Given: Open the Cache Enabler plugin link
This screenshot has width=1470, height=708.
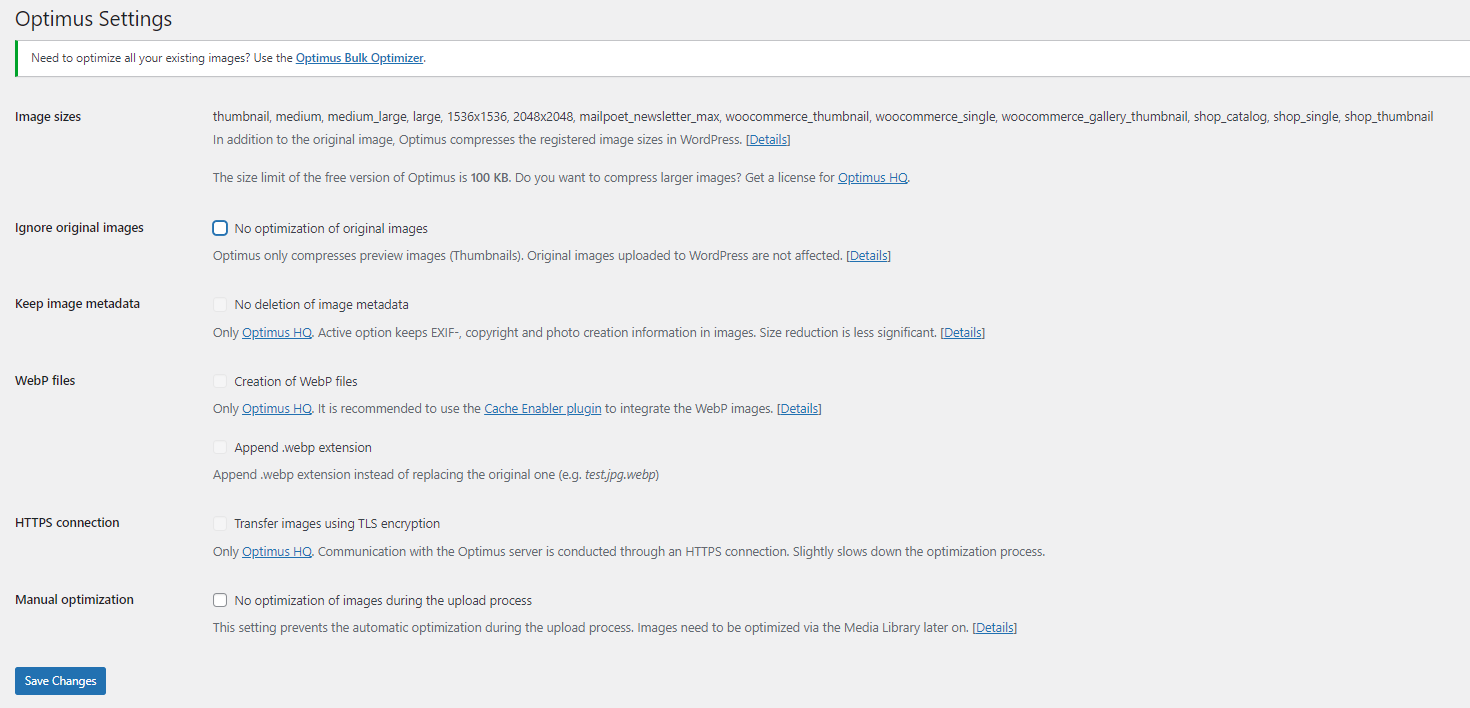Looking at the screenshot, I should [543, 409].
